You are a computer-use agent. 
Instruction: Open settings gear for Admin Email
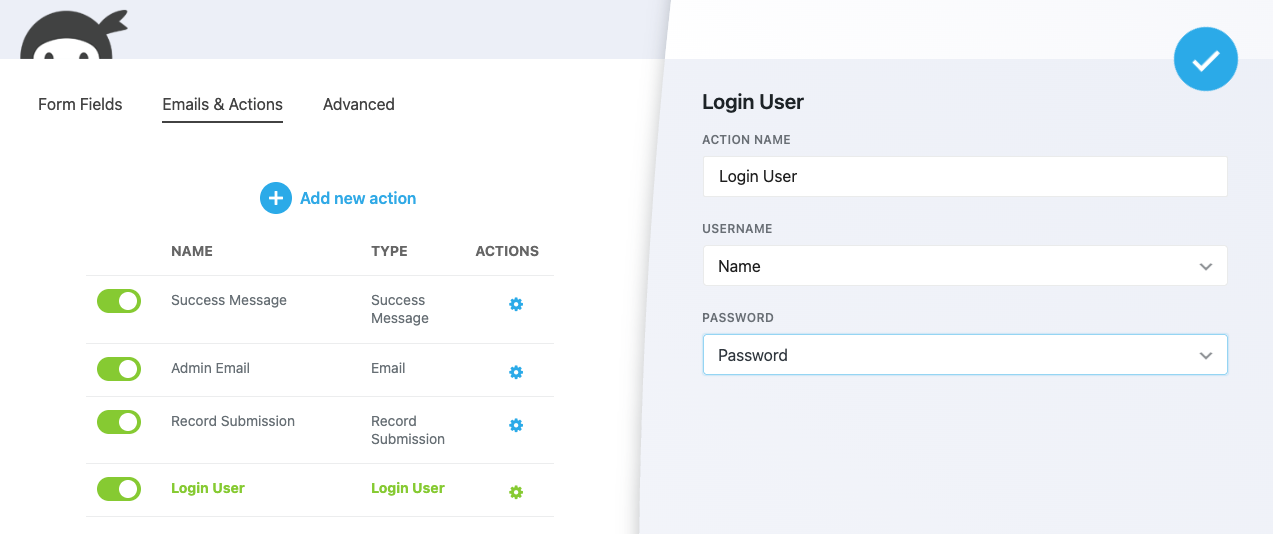pos(516,372)
